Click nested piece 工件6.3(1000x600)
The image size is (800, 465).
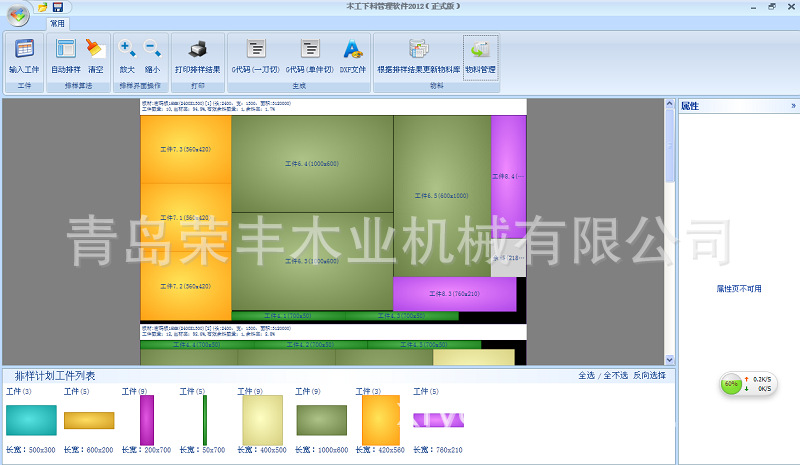(x=312, y=261)
